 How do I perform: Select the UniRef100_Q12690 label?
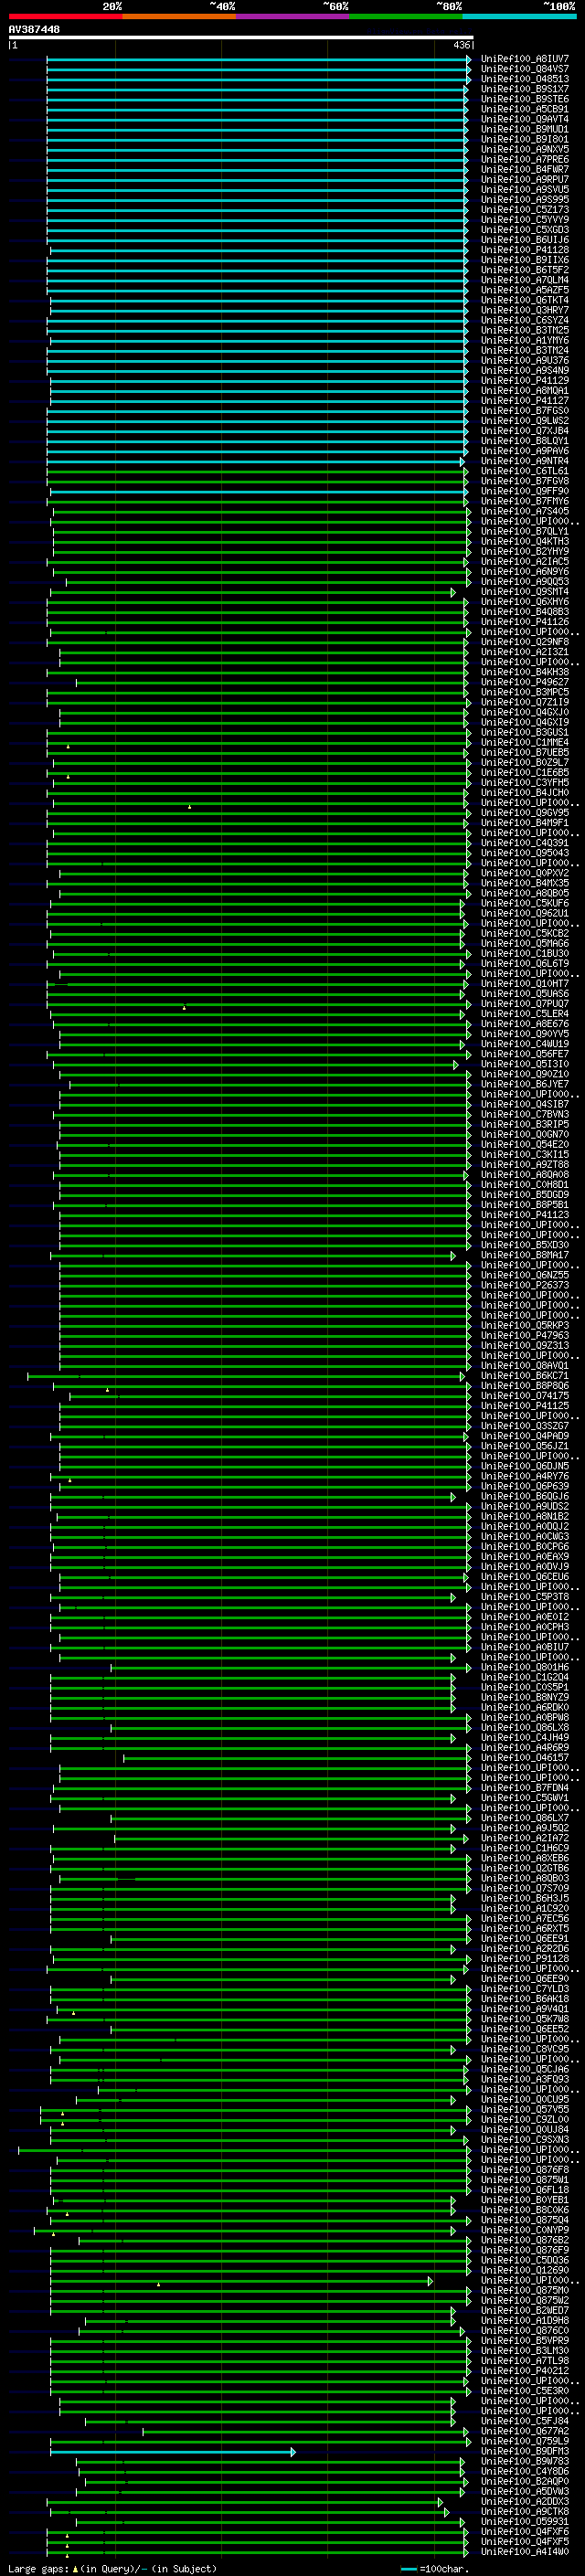coord(524,2270)
